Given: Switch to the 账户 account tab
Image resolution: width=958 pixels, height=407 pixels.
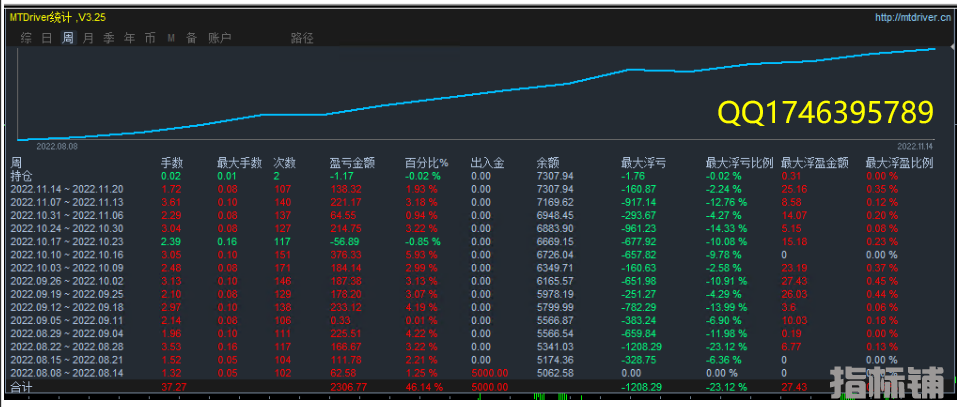Looking at the screenshot, I should (x=219, y=38).
